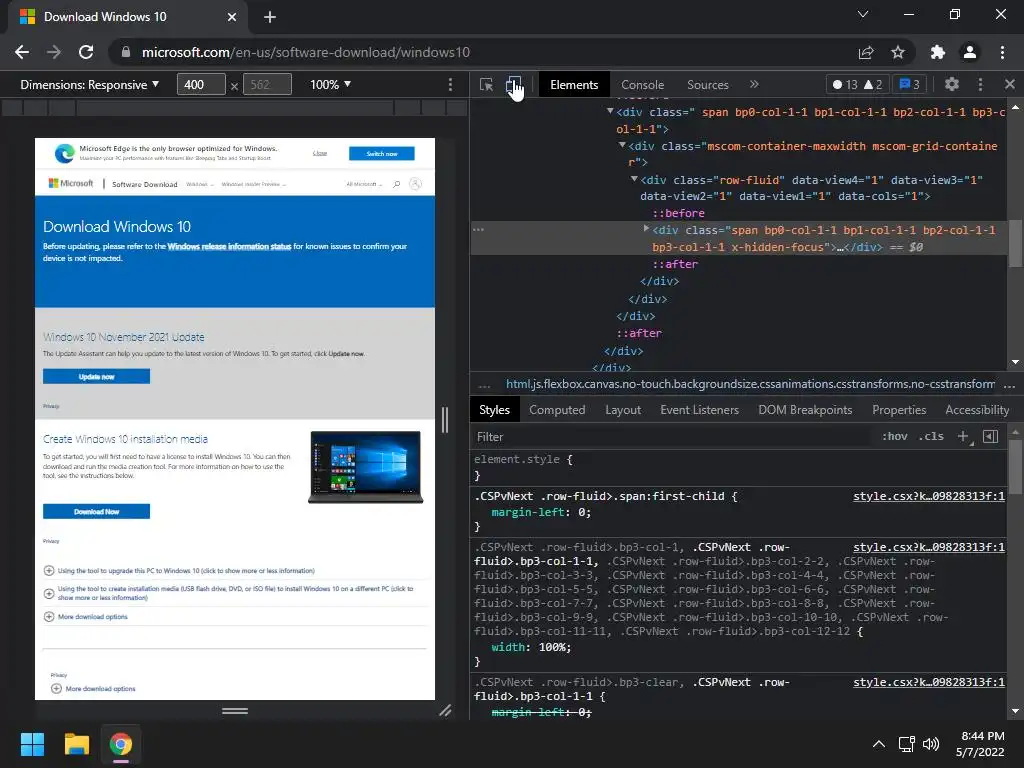Screen dimensions: 1024x768
Task: Open the DOM Breakpoints tab
Action: [x=805, y=409]
